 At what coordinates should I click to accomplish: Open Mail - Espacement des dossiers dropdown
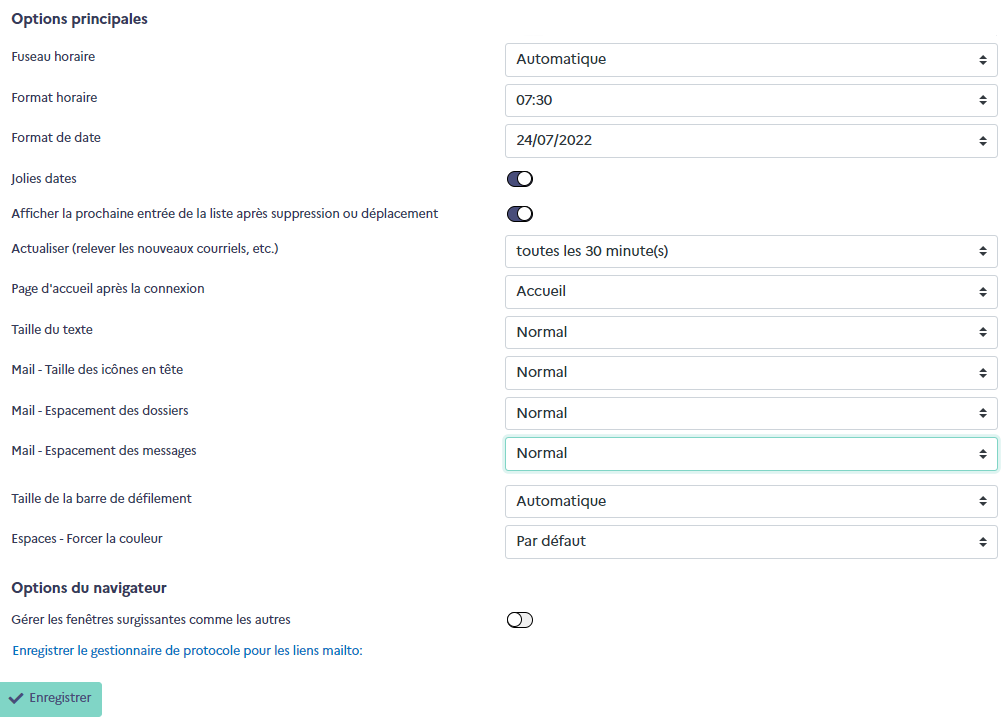click(751, 413)
